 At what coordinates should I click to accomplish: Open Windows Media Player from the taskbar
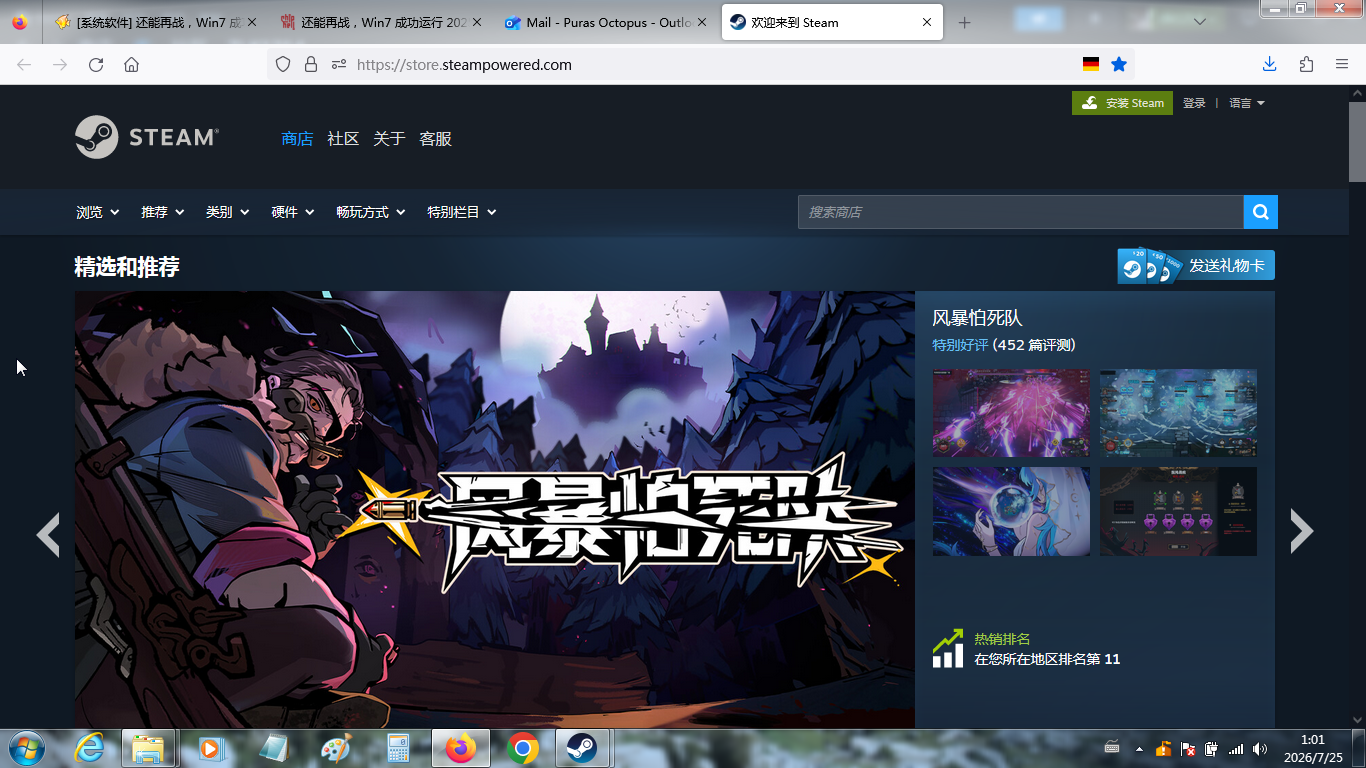click(210, 748)
